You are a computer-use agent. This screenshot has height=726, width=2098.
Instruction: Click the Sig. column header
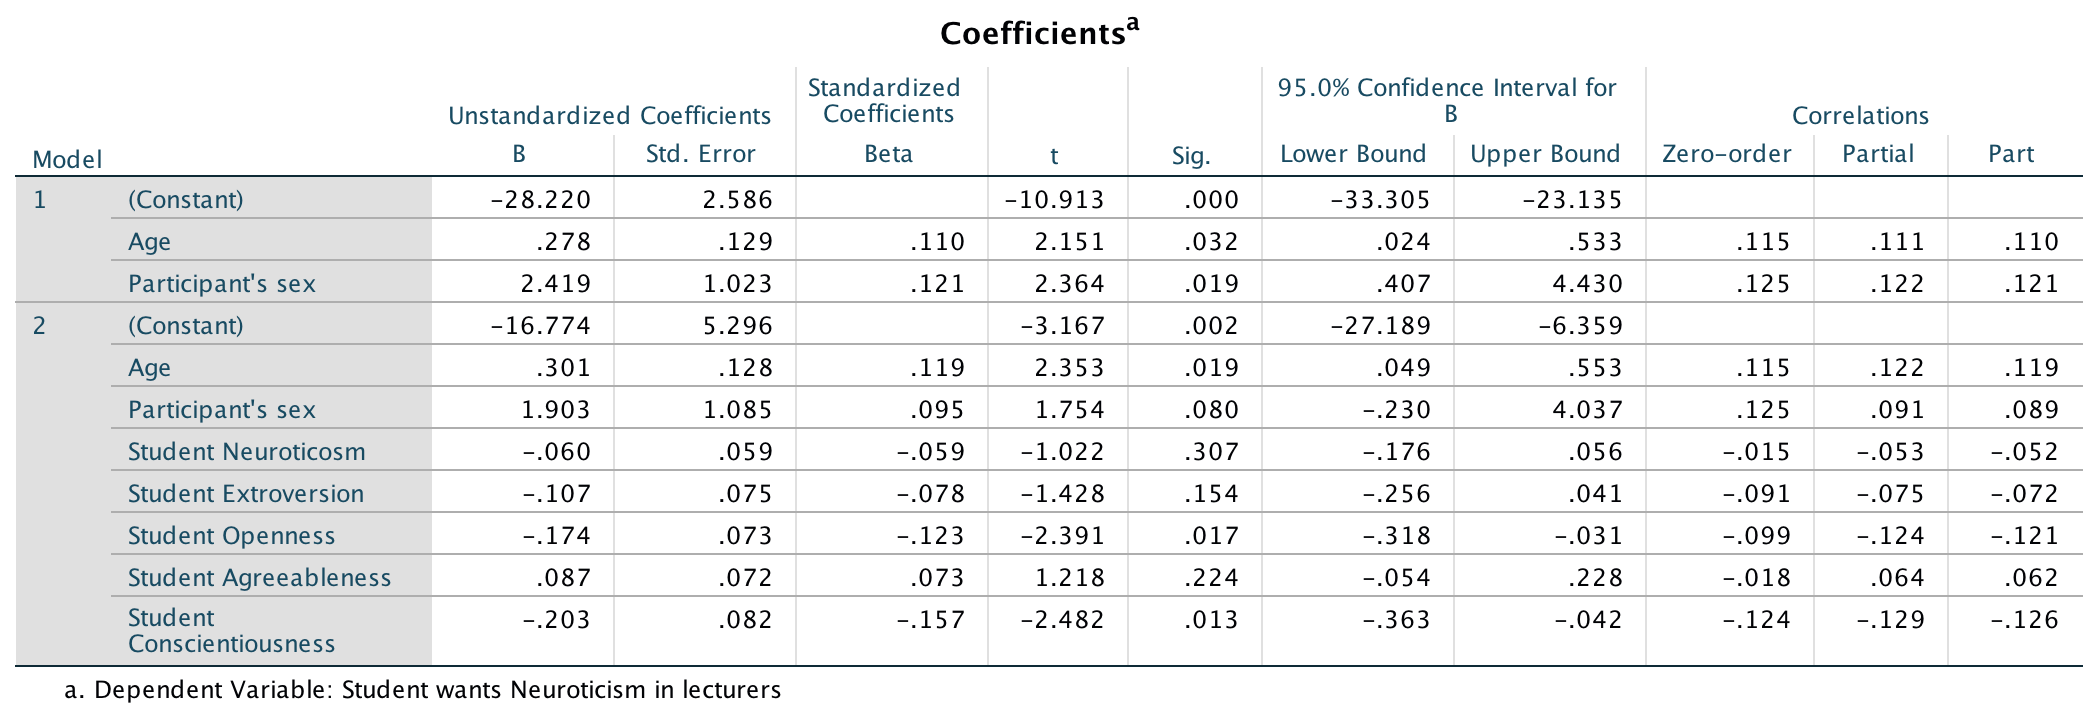tap(1191, 155)
